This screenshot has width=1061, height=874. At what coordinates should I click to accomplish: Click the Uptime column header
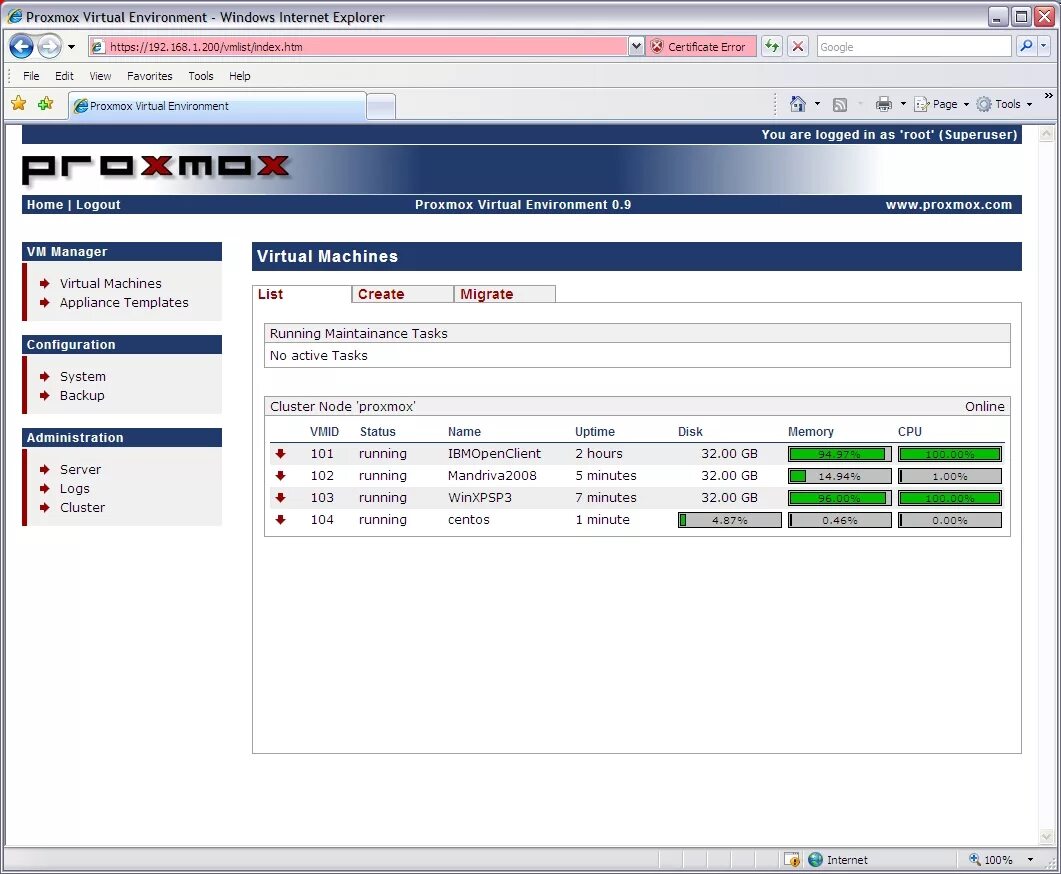click(595, 432)
